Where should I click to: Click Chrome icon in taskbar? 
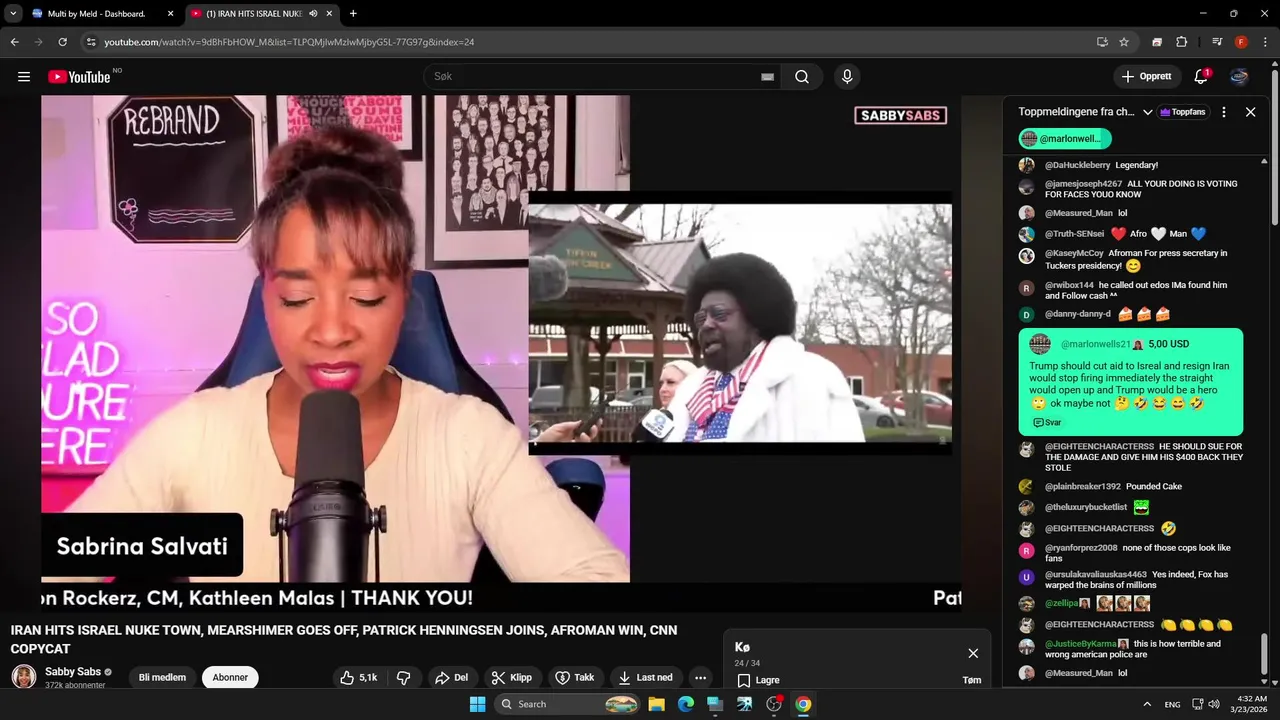[803, 704]
